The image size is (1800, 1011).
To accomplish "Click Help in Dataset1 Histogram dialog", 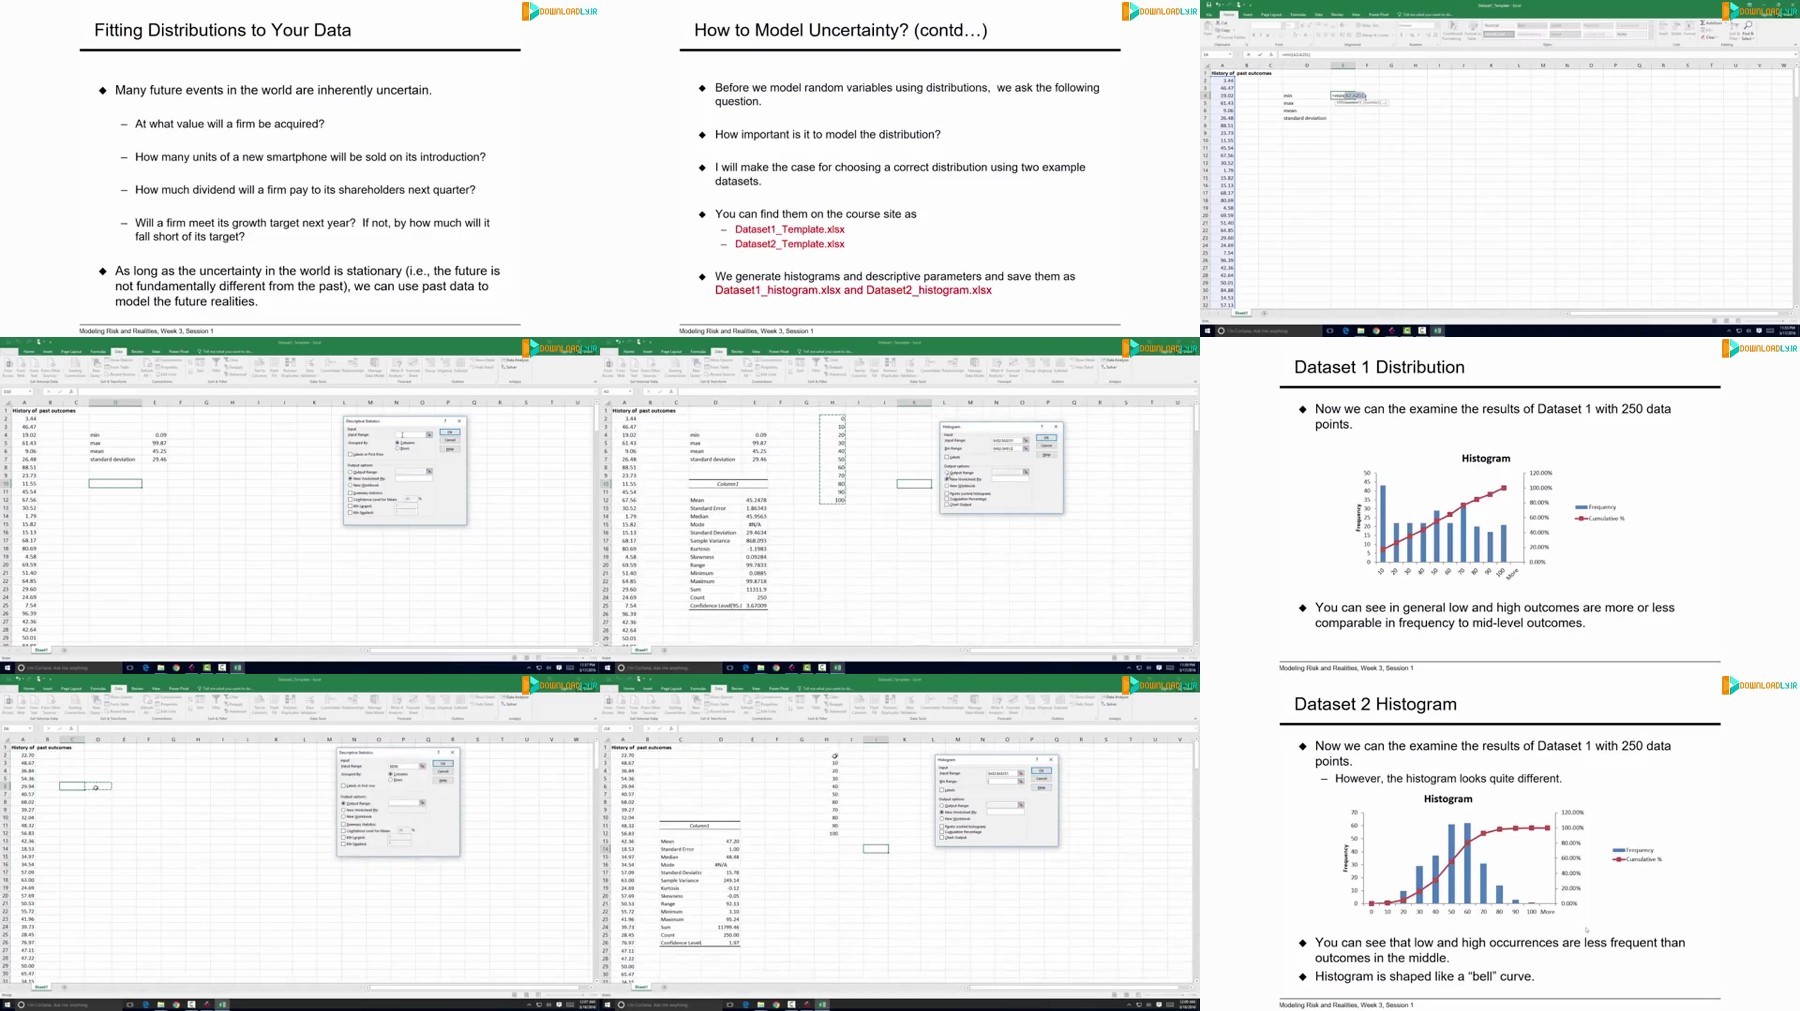I will [x=1046, y=455].
